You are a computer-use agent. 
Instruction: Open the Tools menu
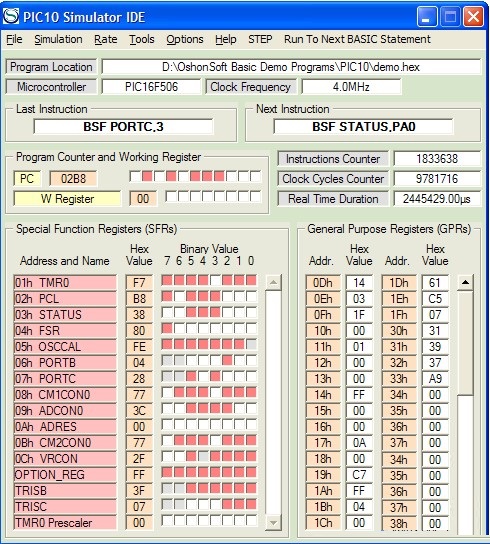pyautogui.click(x=142, y=39)
